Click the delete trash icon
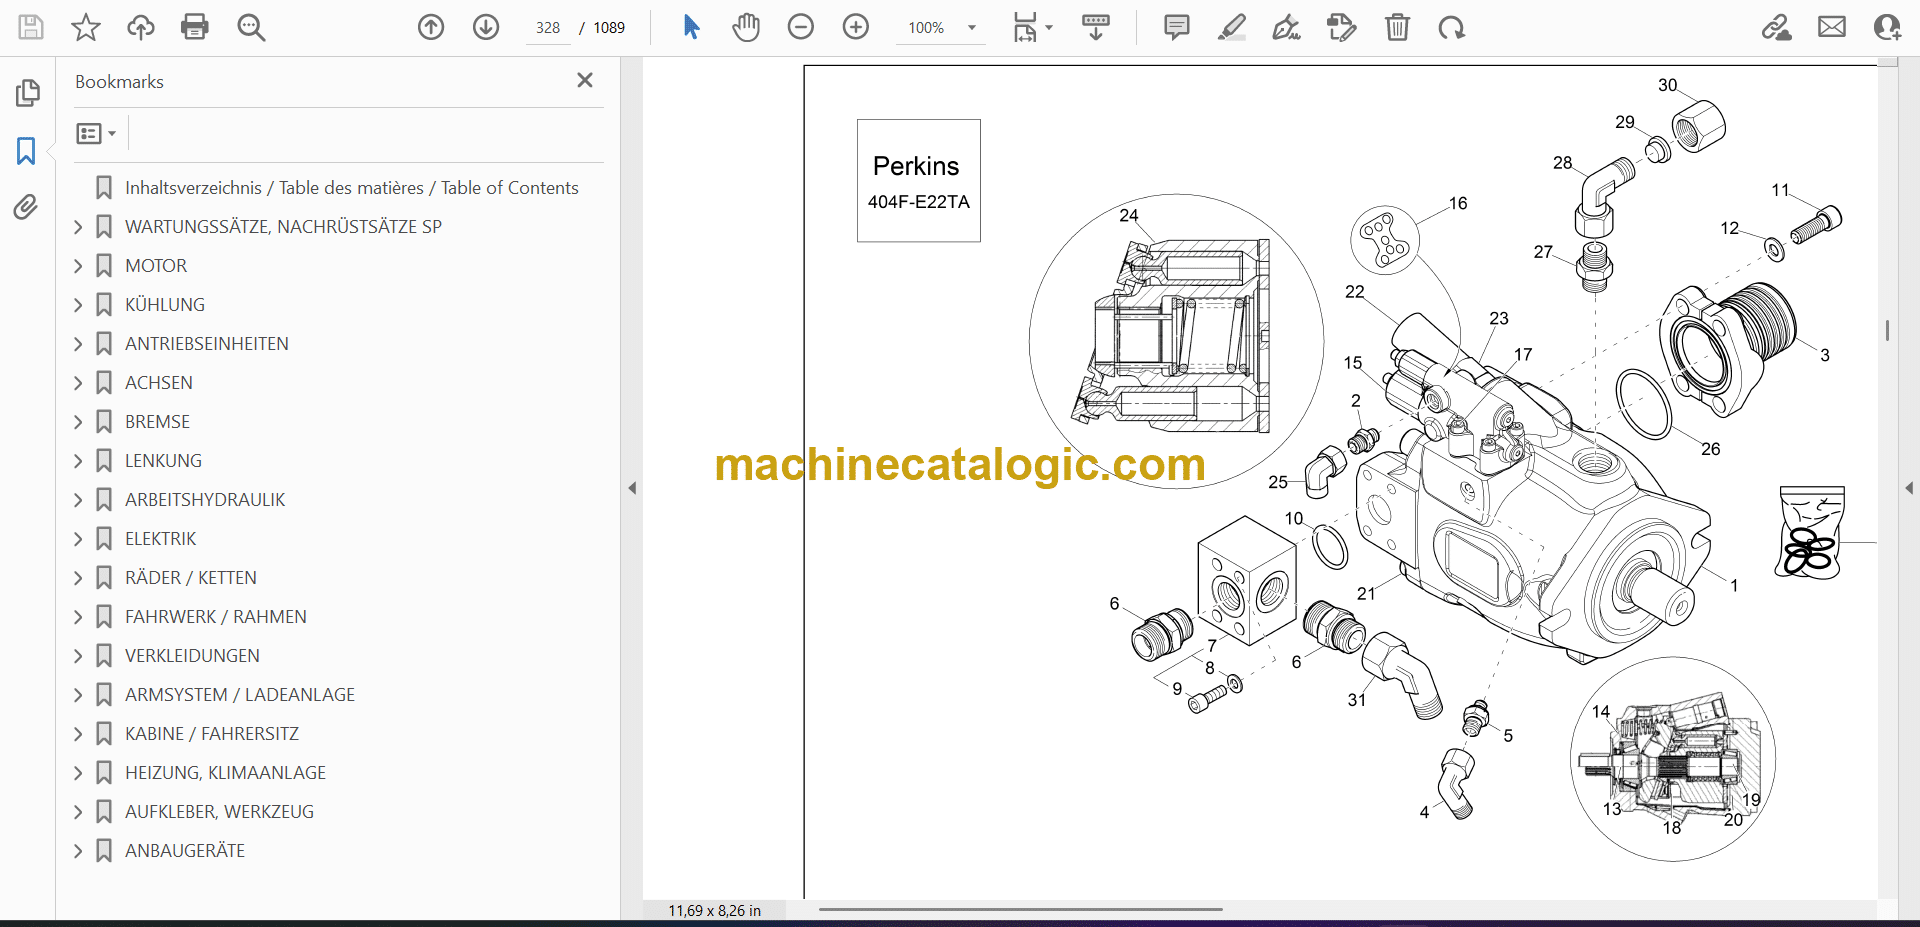 [x=1397, y=27]
